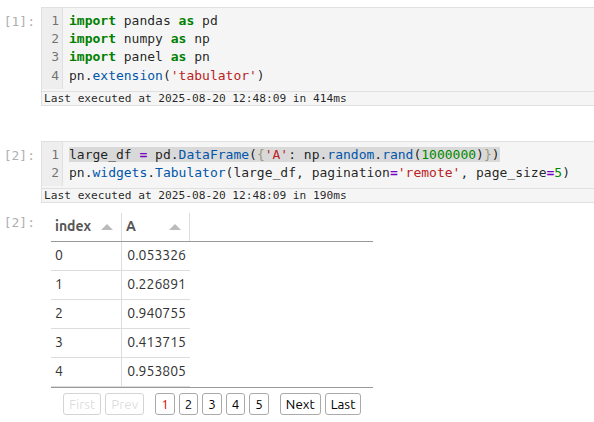Click execution time text showing 414ms
The height and width of the screenshot is (422, 594).
coord(195,98)
